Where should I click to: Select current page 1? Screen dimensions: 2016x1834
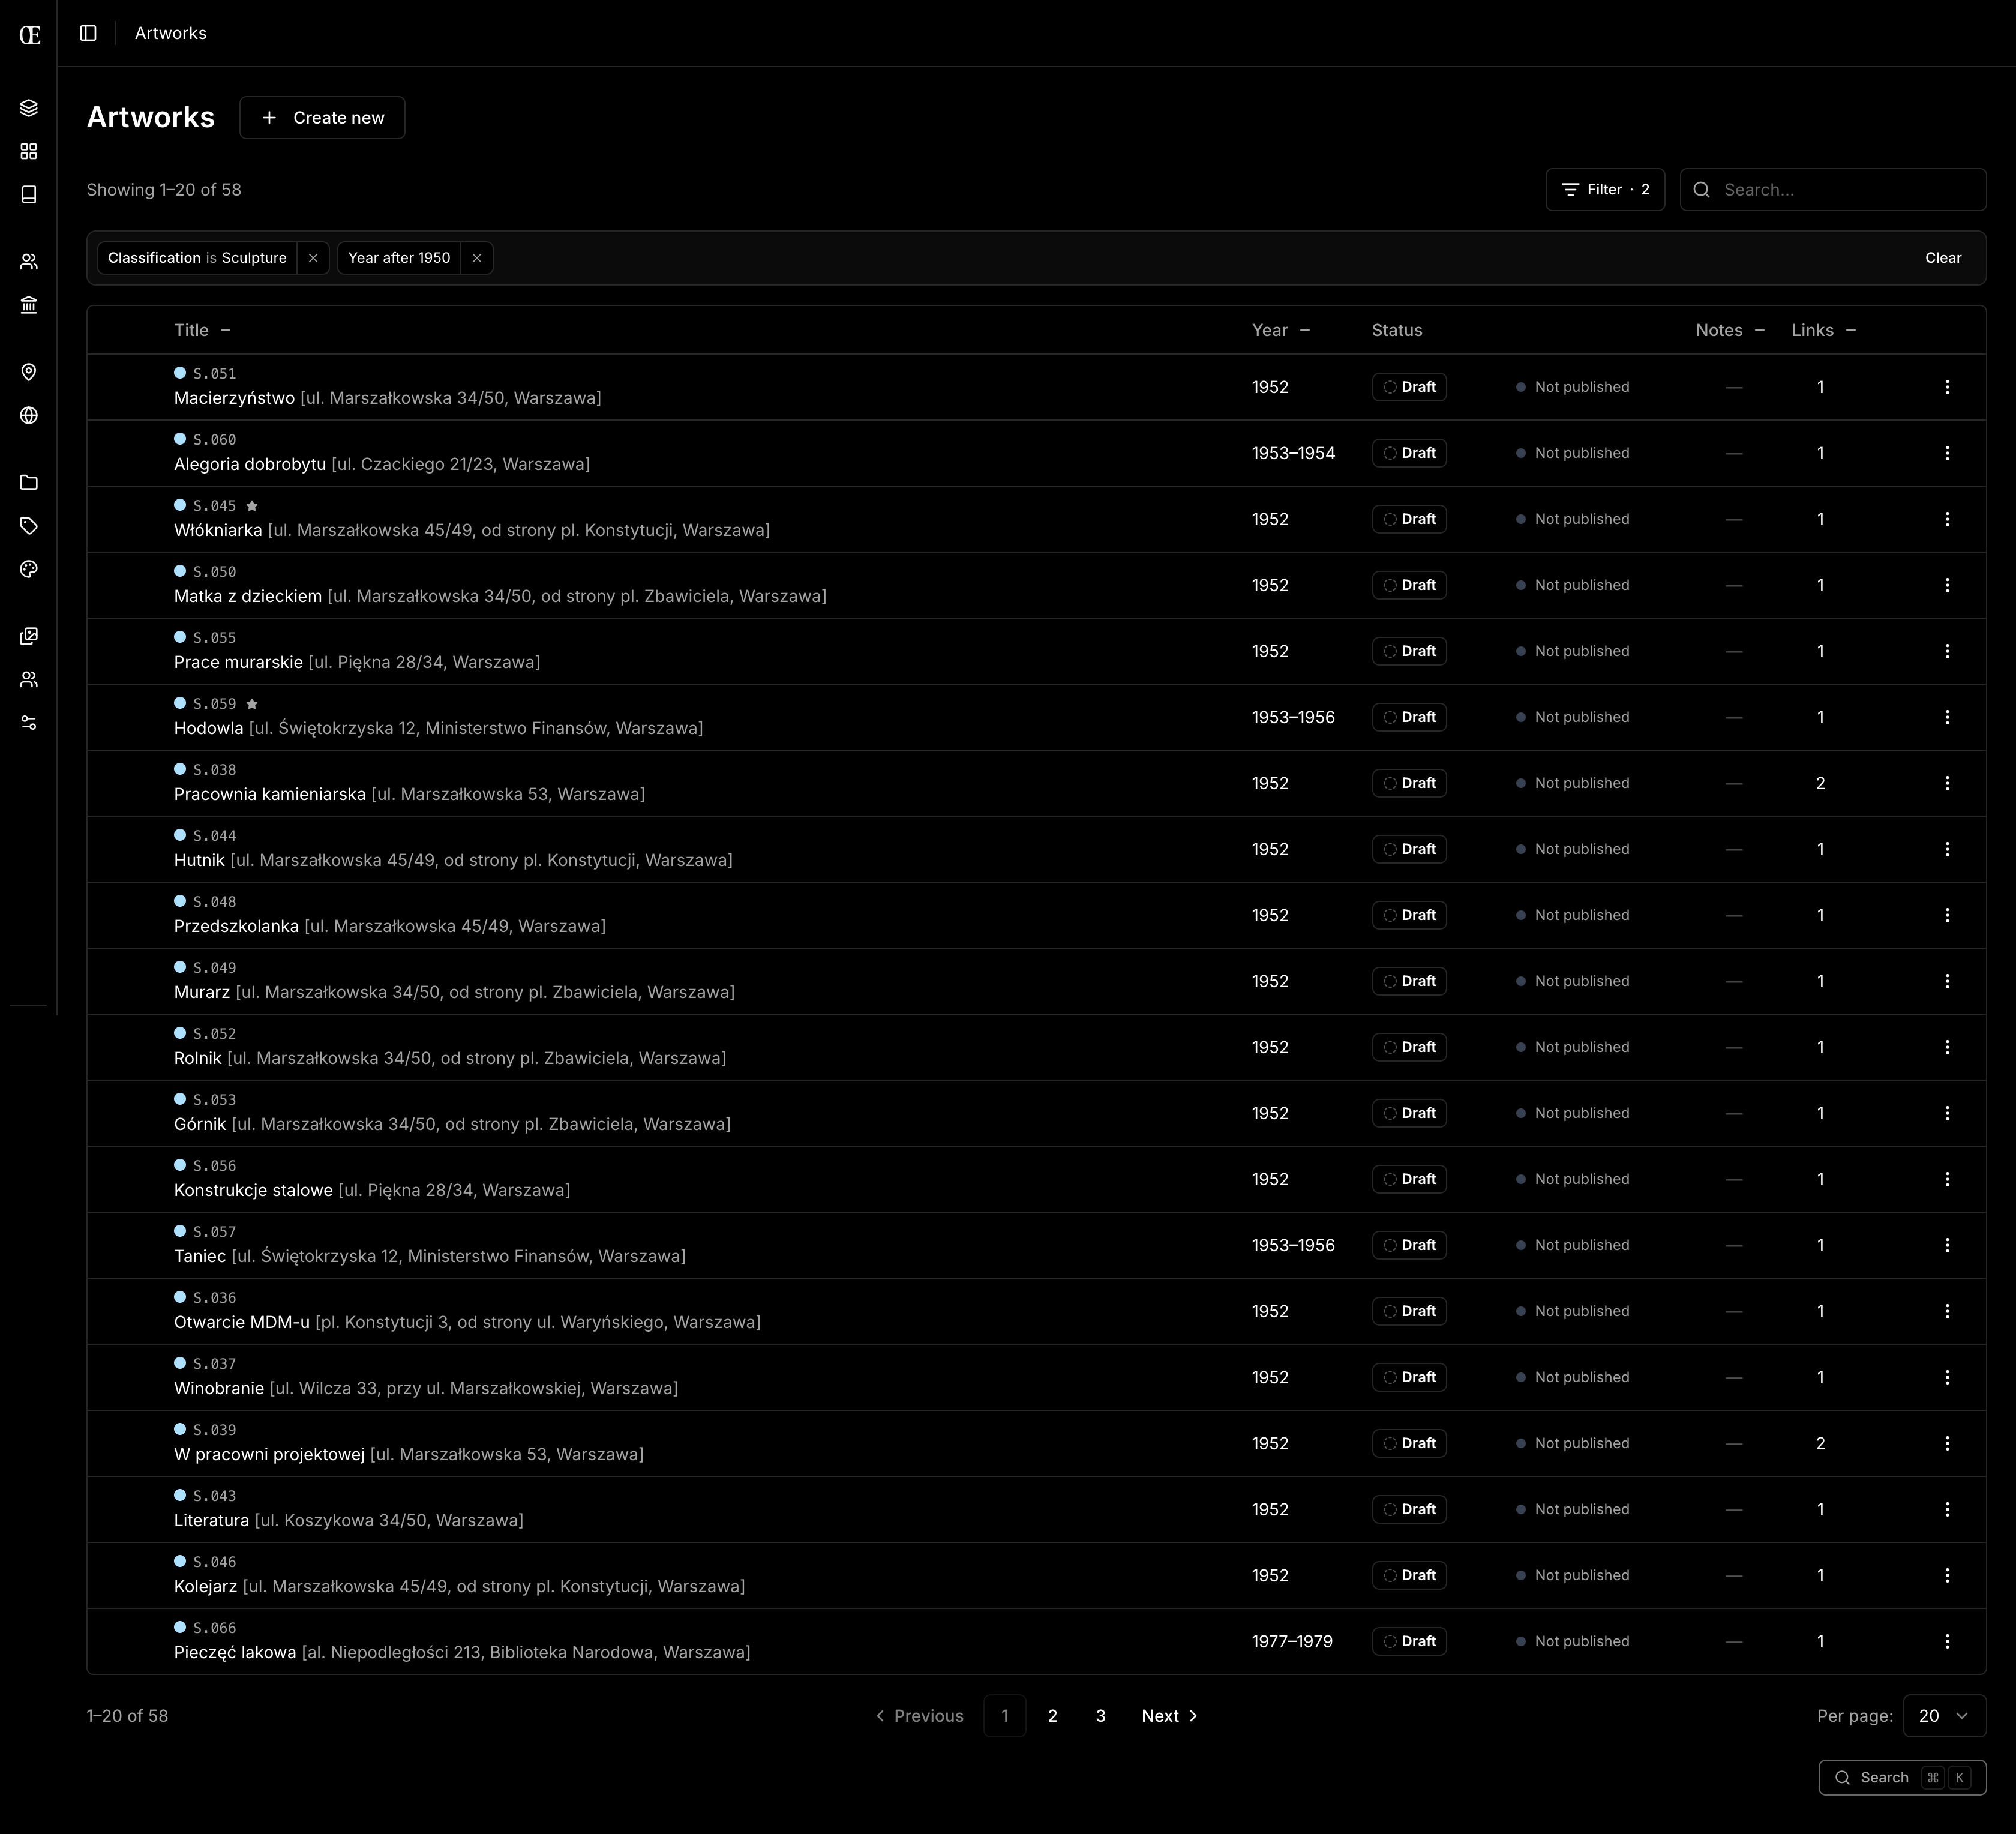(x=1004, y=1716)
